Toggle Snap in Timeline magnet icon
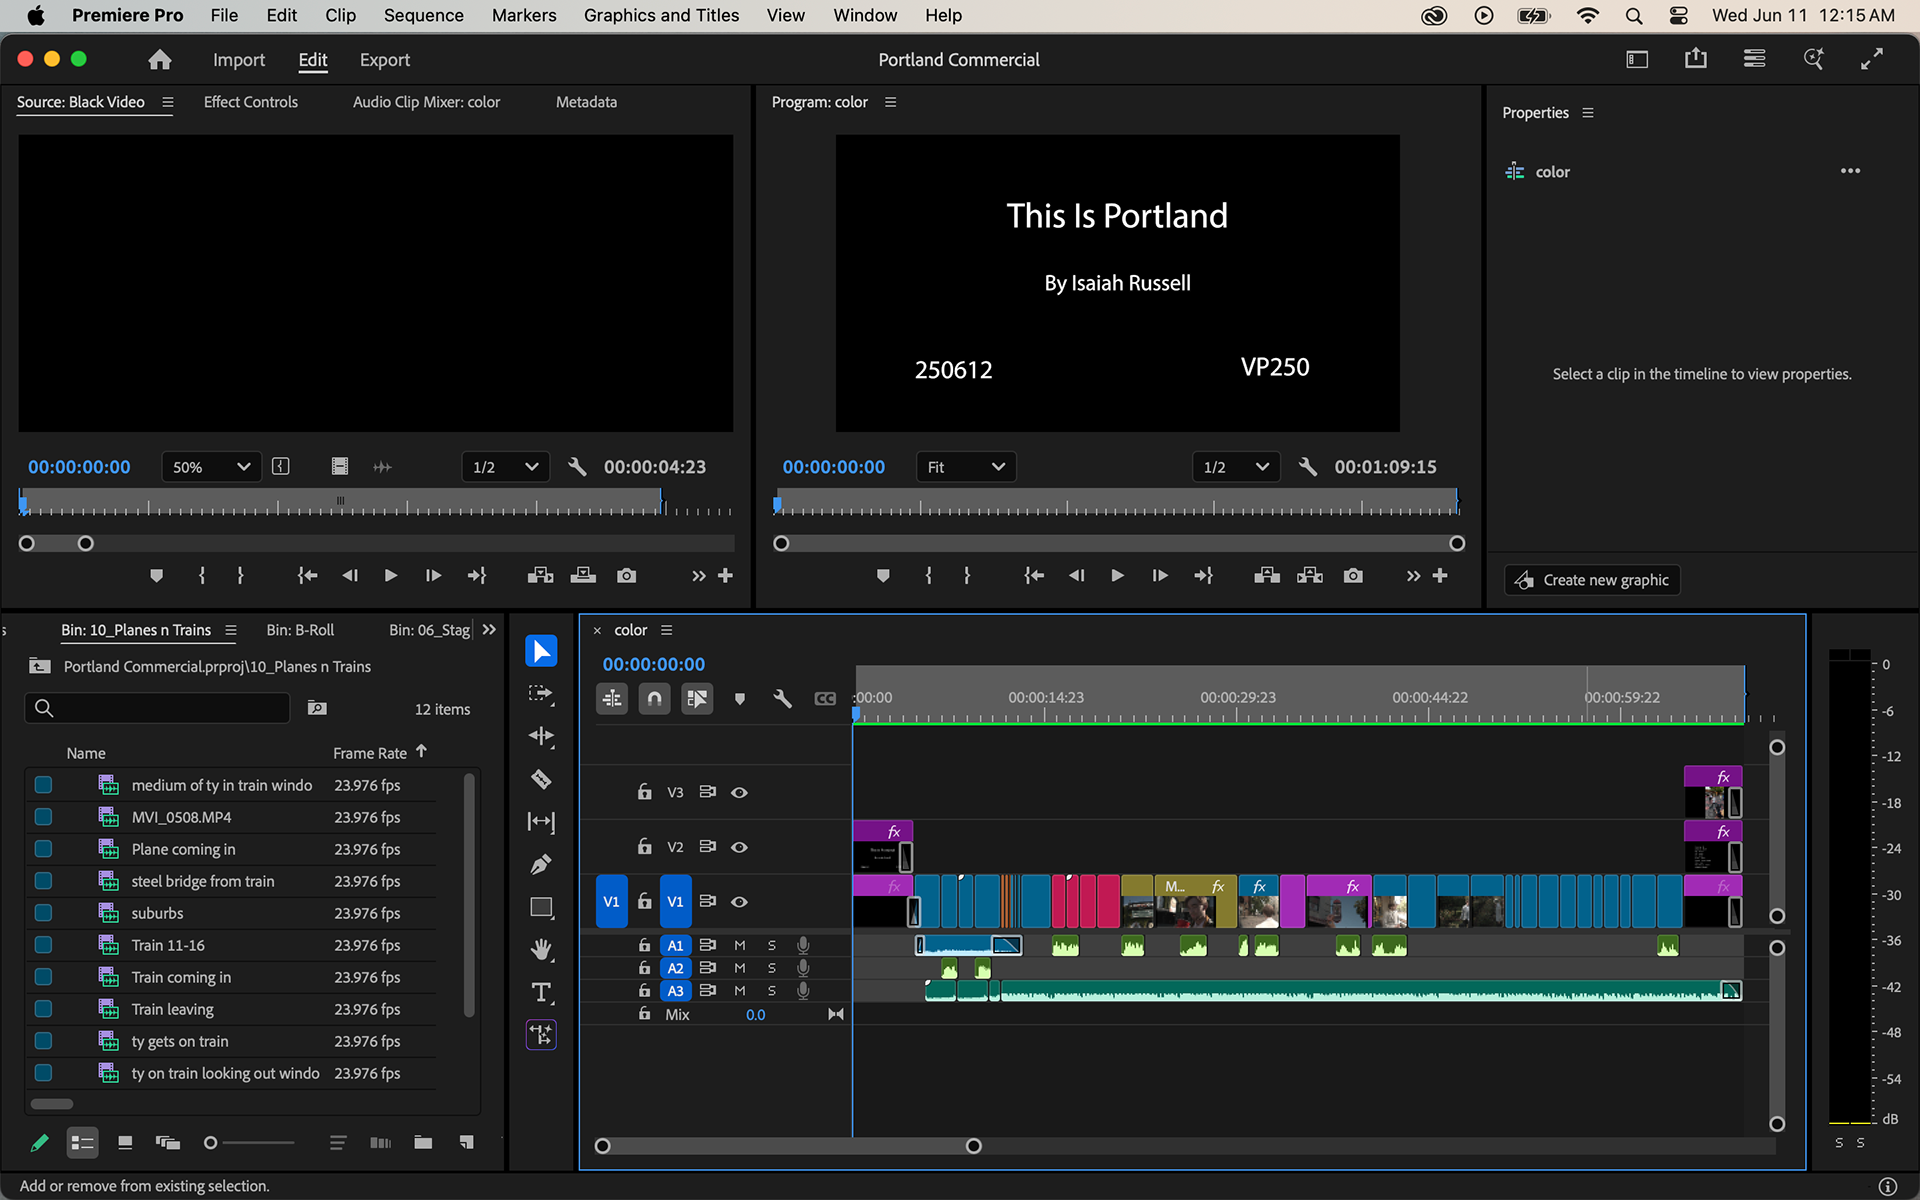The height and width of the screenshot is (1200, 1920). (x=654, y=699)
